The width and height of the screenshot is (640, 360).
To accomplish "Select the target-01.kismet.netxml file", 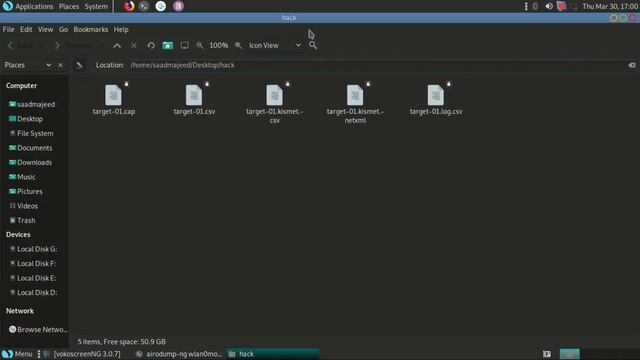I will coord(355,104).
